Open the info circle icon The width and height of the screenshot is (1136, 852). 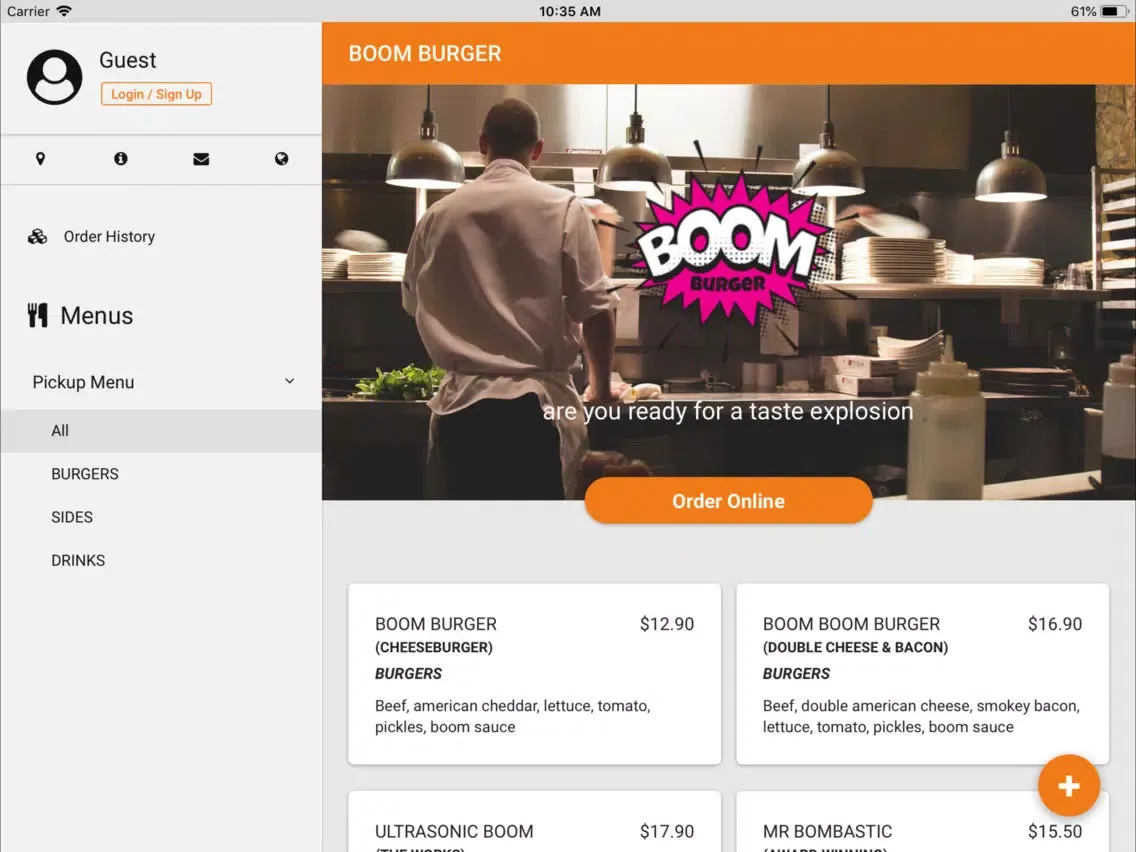tap(121, 159)
